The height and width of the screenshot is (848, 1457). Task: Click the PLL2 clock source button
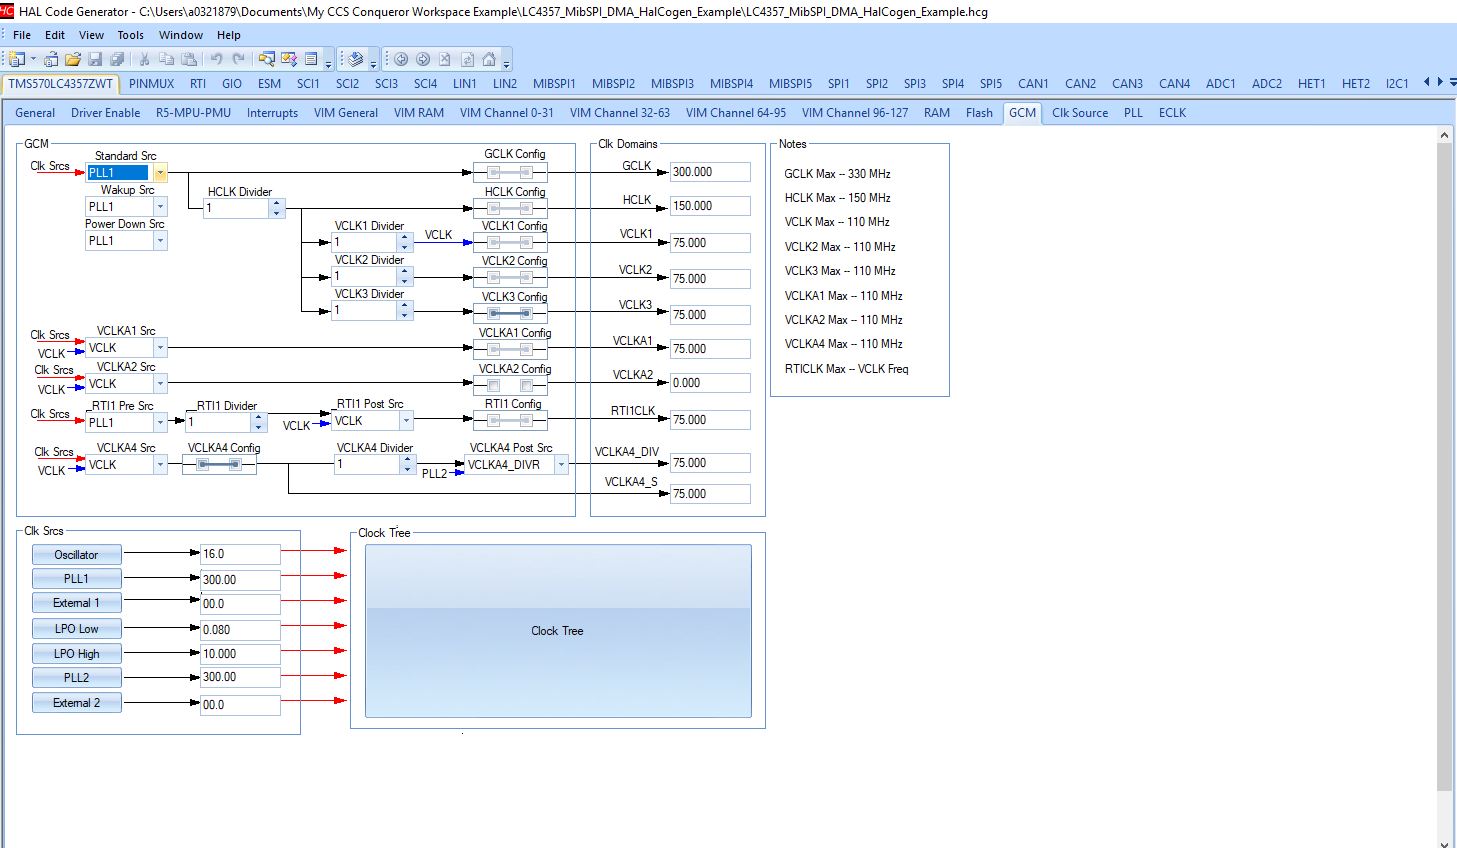77,678
